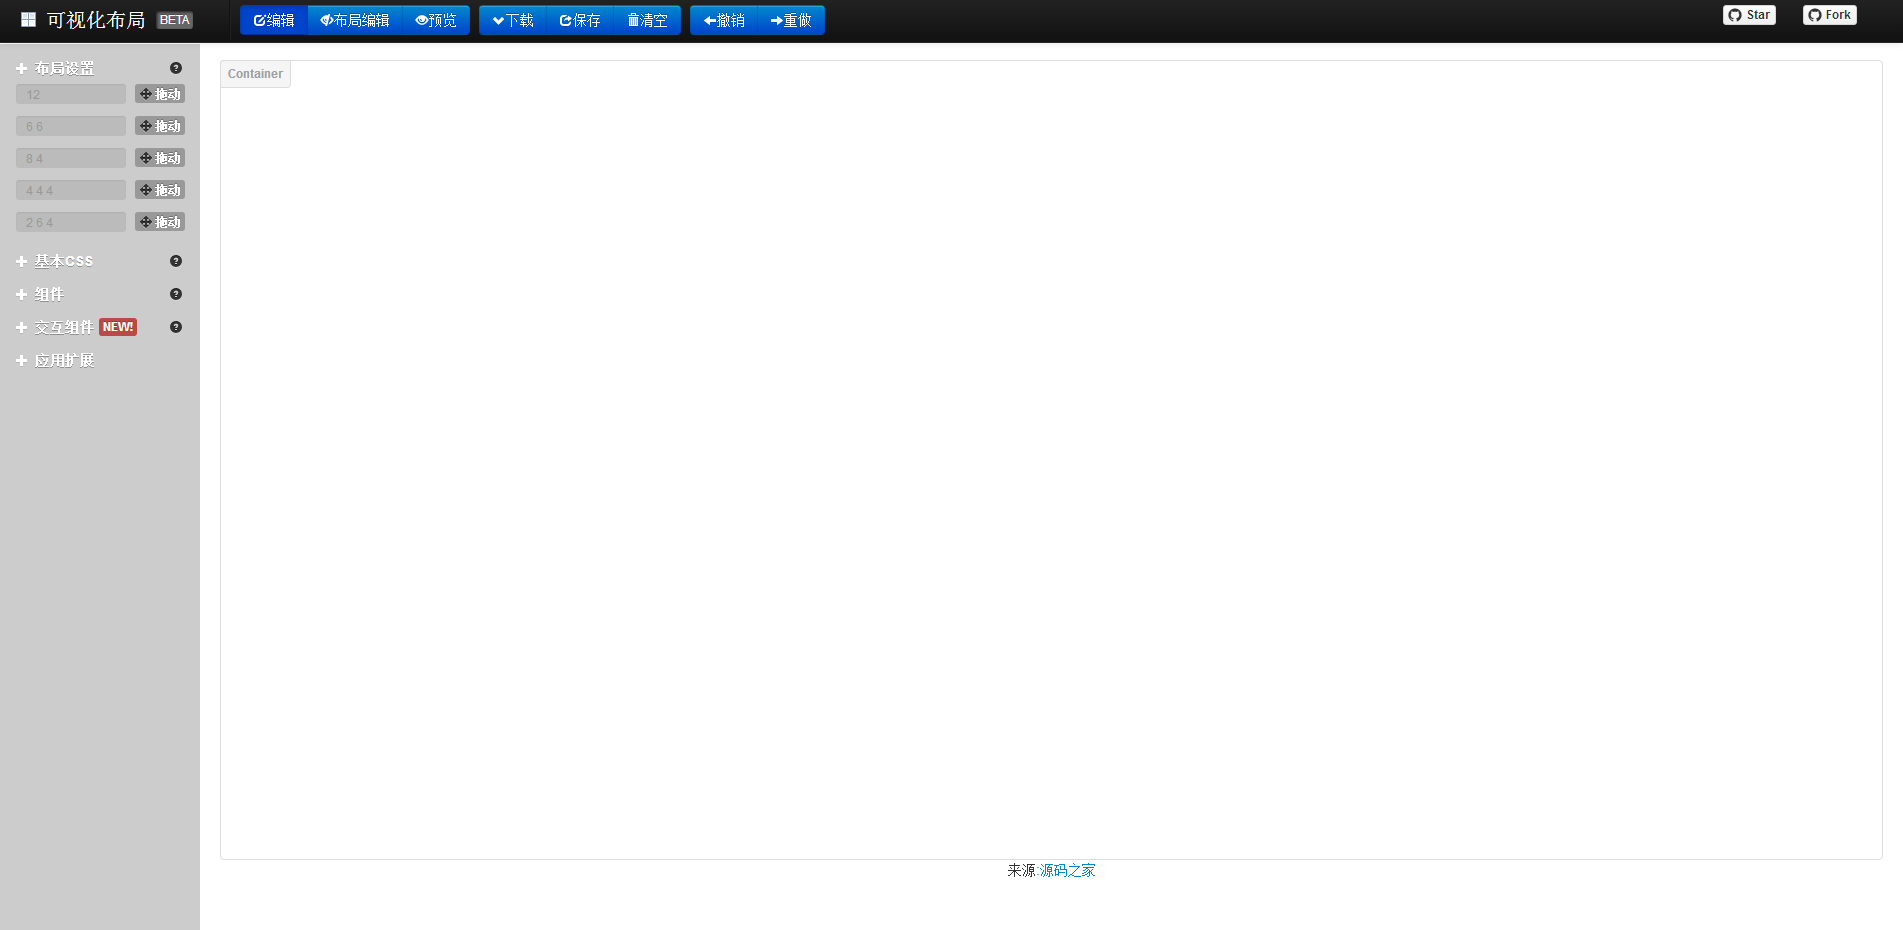Screen dimensions: 1903x930
Task: Open help icon for 布局设置
Action: pos(176,68)
